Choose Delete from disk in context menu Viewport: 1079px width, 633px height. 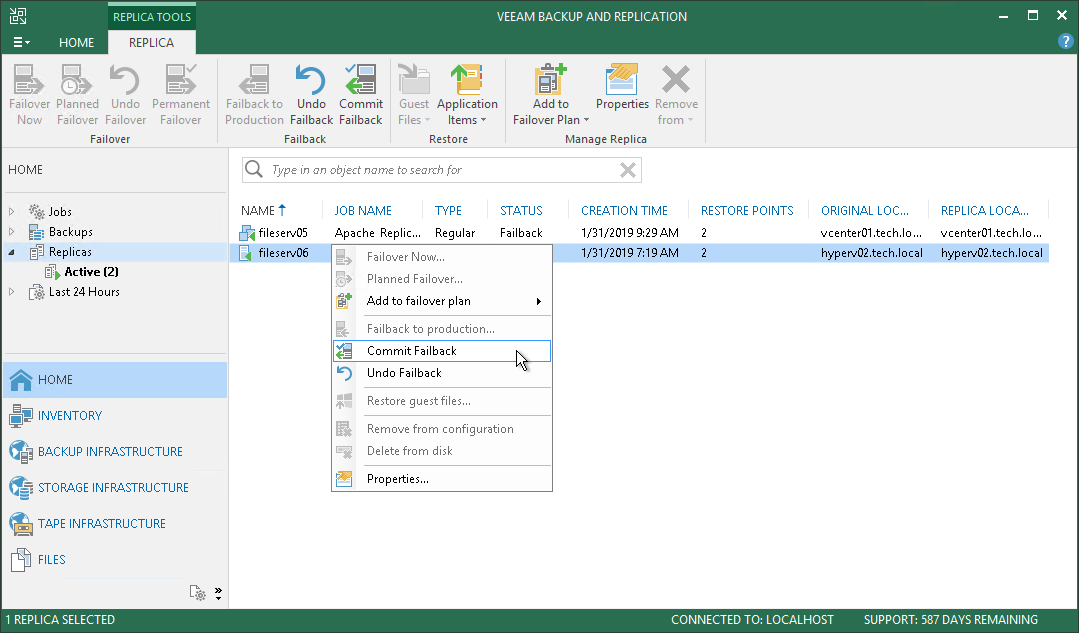441,451
